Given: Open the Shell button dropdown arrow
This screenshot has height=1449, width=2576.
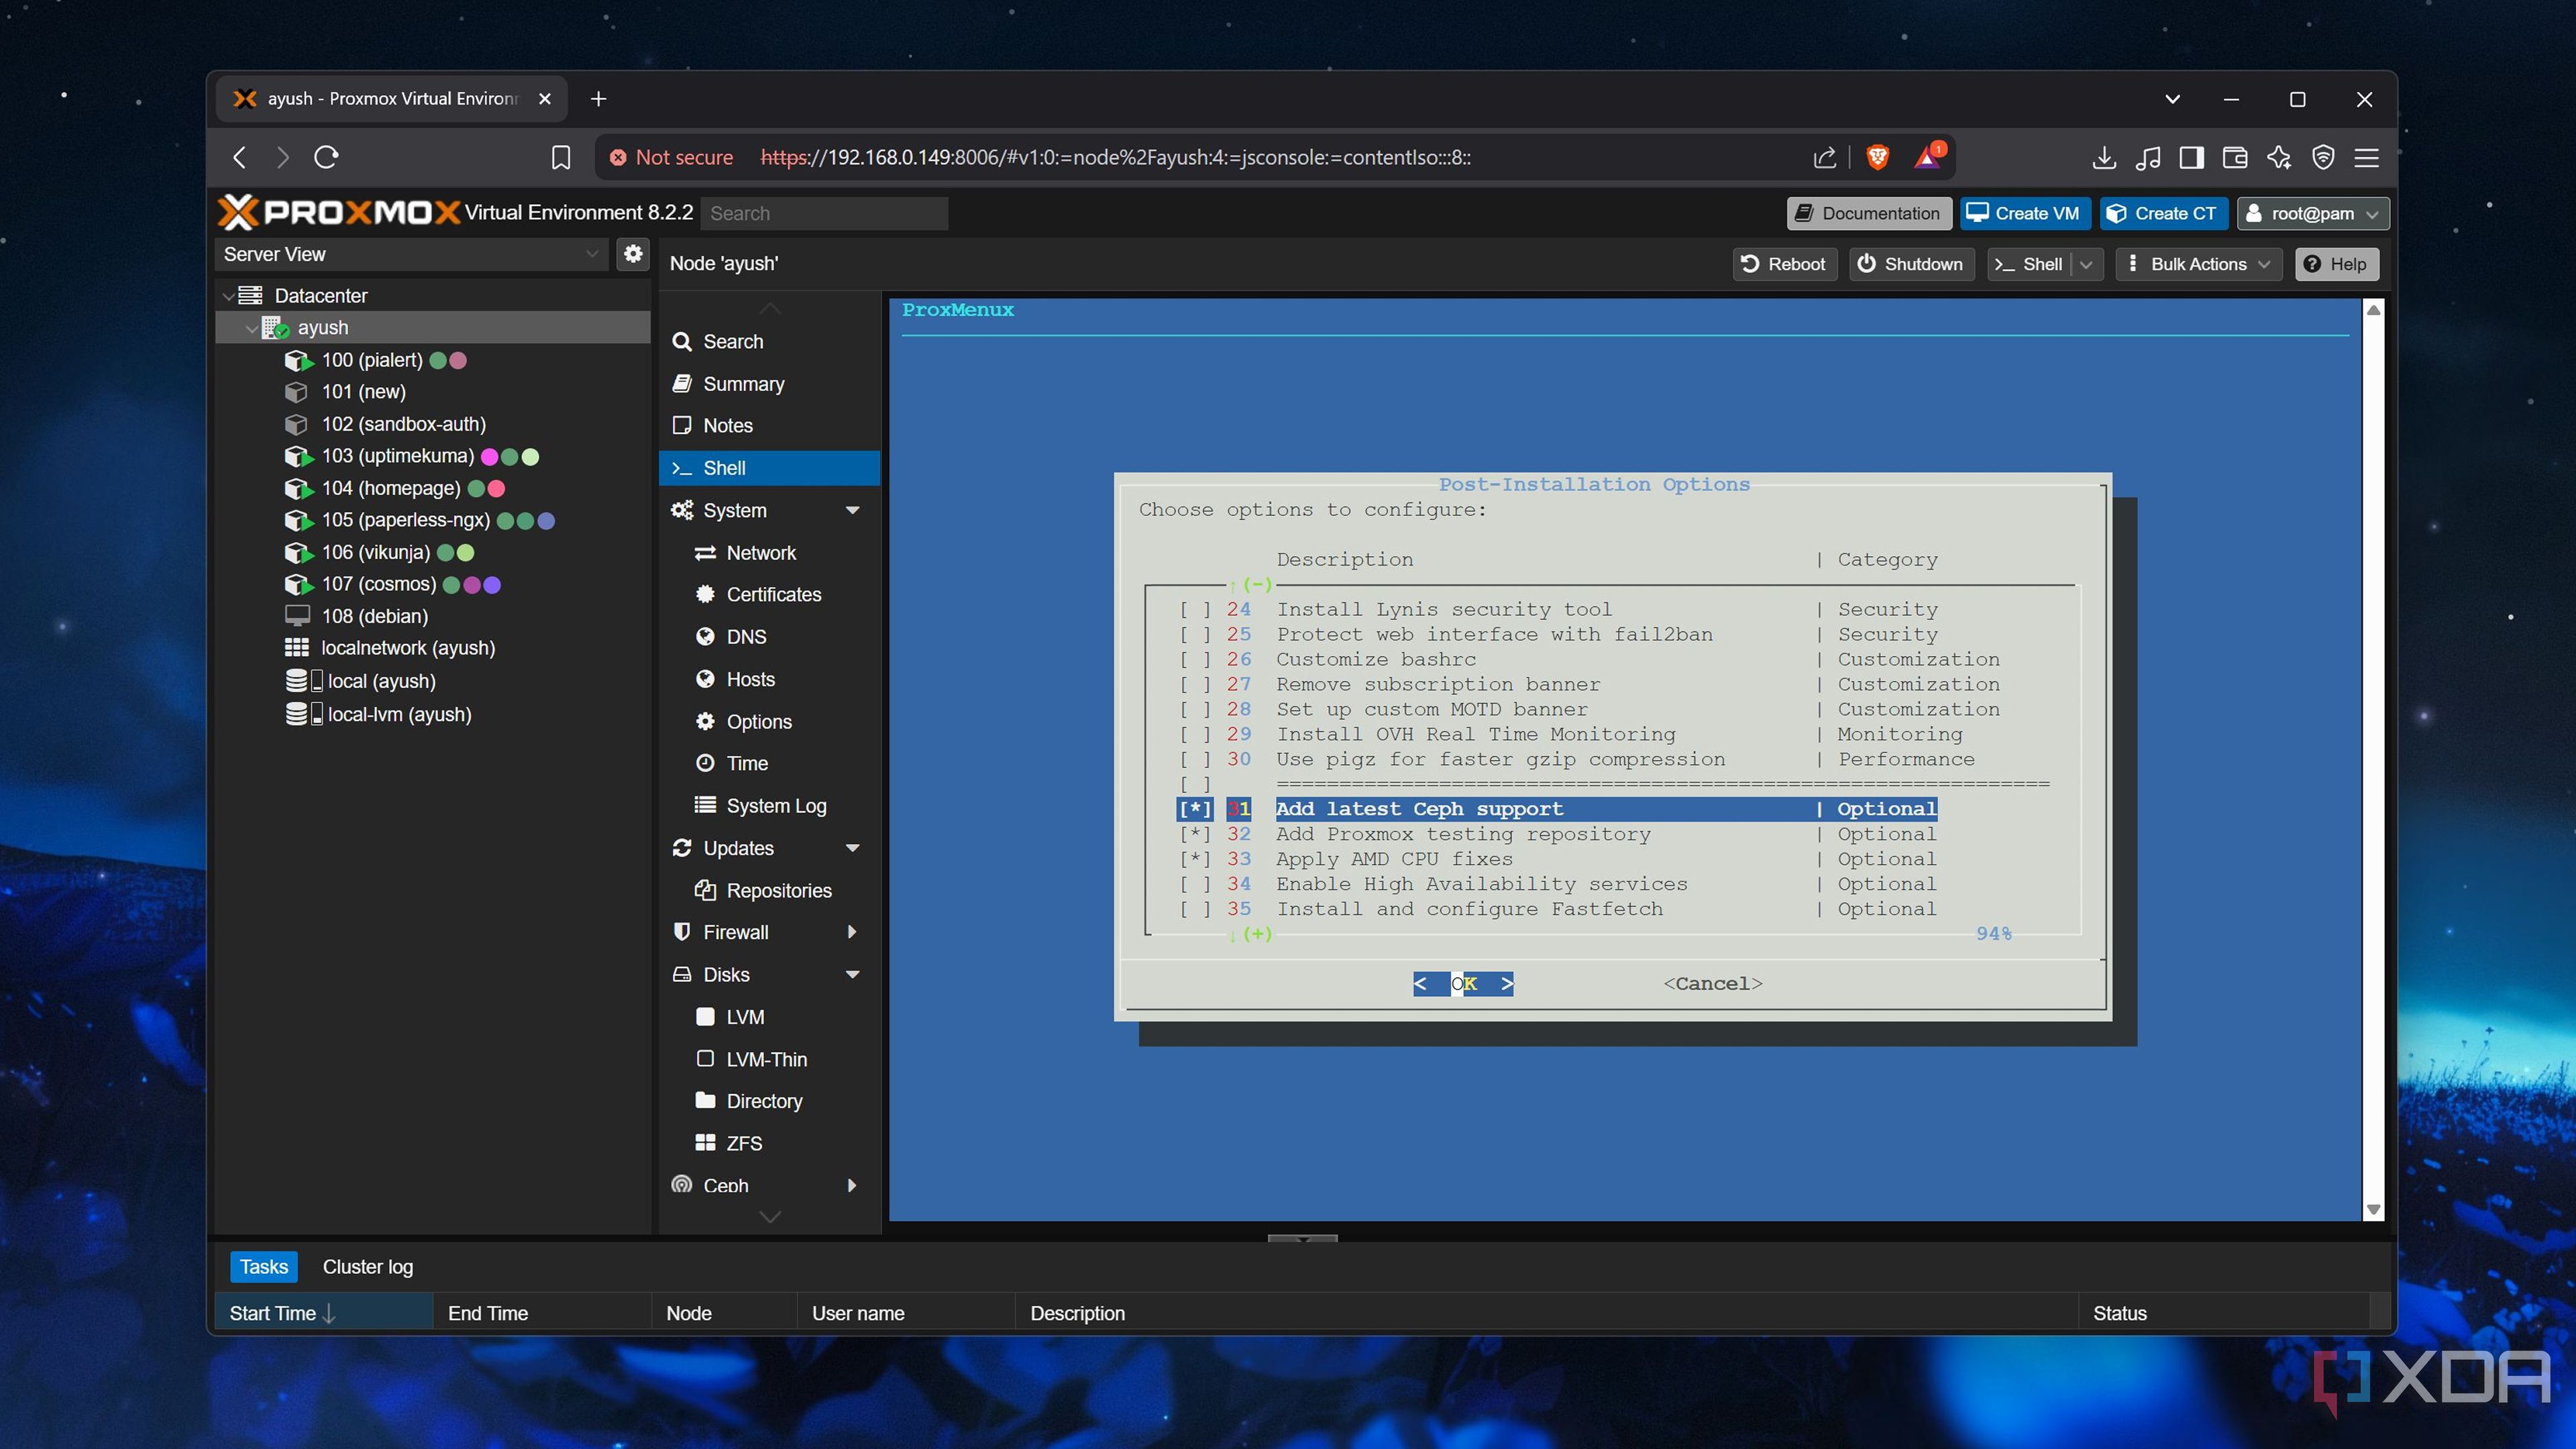Looking at the screenshot, I should [x=2087, y=264].
